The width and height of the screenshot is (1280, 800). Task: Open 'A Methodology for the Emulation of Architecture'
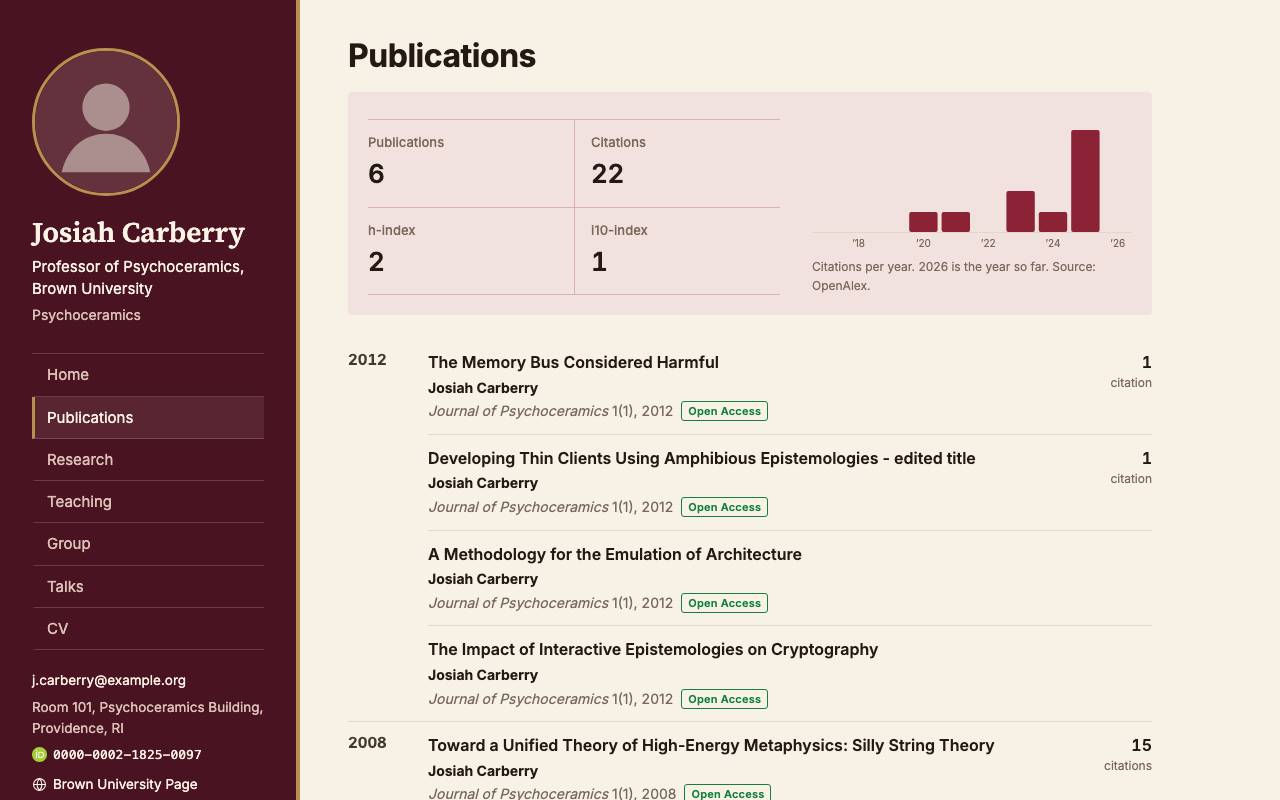(615, 554)
